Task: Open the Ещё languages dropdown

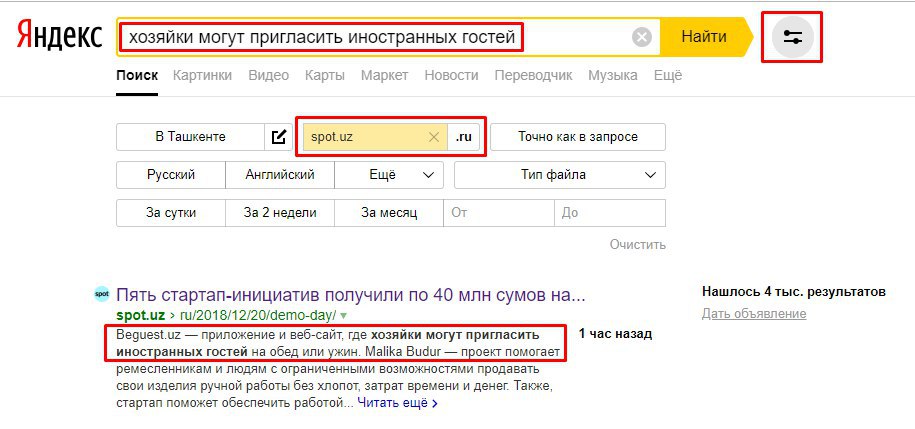Action: pyautogui.click(x=389, y=175)
